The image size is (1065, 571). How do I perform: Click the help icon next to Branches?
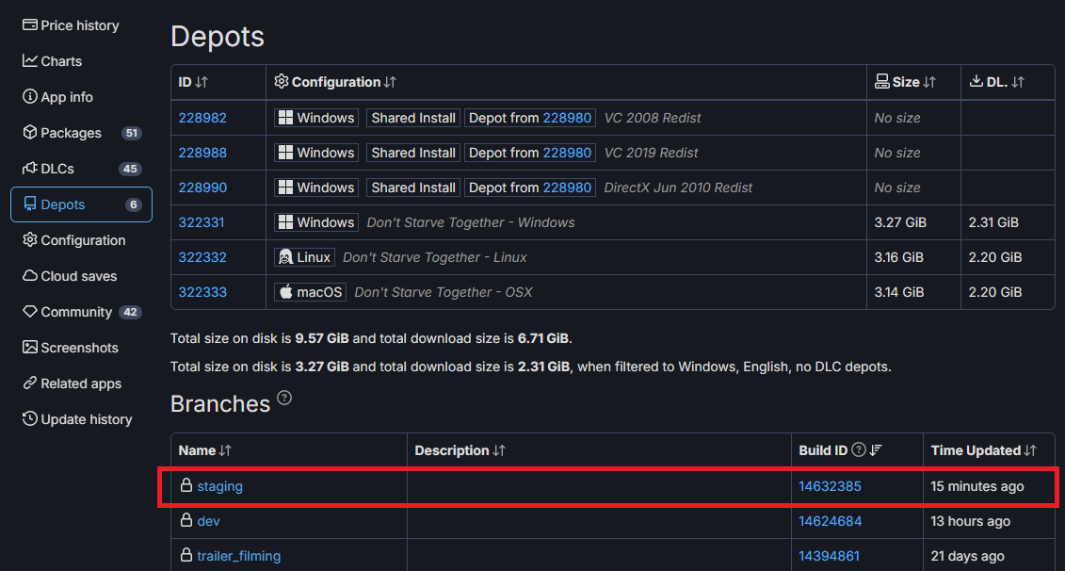pyautogui.click(x=285, y=399)
